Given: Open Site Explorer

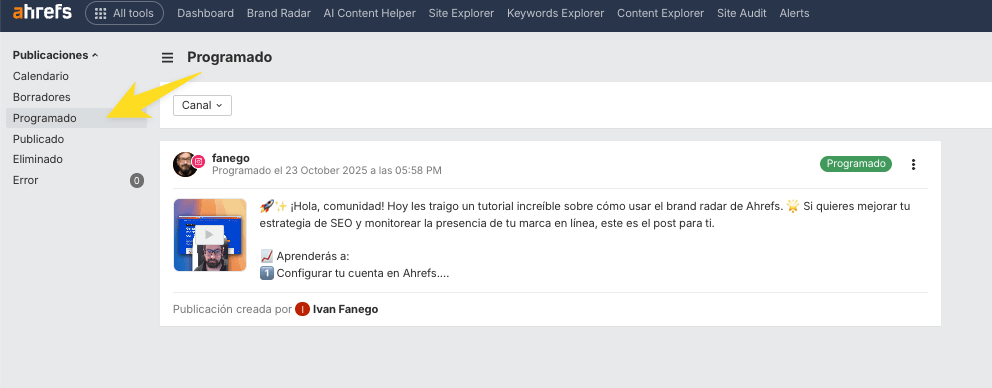Looking at the screenshot, I should pyautogui.click(x=461, y=13).
